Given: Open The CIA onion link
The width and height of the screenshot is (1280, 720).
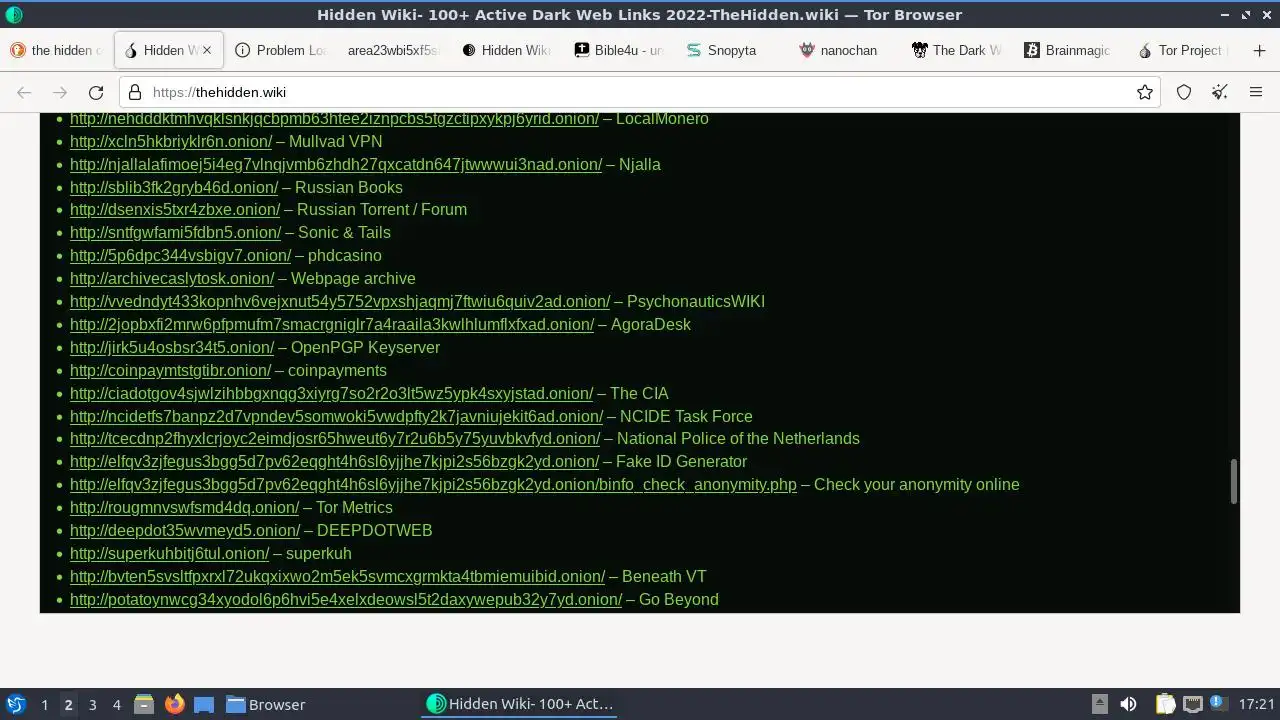Looking at the screenshot, I should pos(331,394).
